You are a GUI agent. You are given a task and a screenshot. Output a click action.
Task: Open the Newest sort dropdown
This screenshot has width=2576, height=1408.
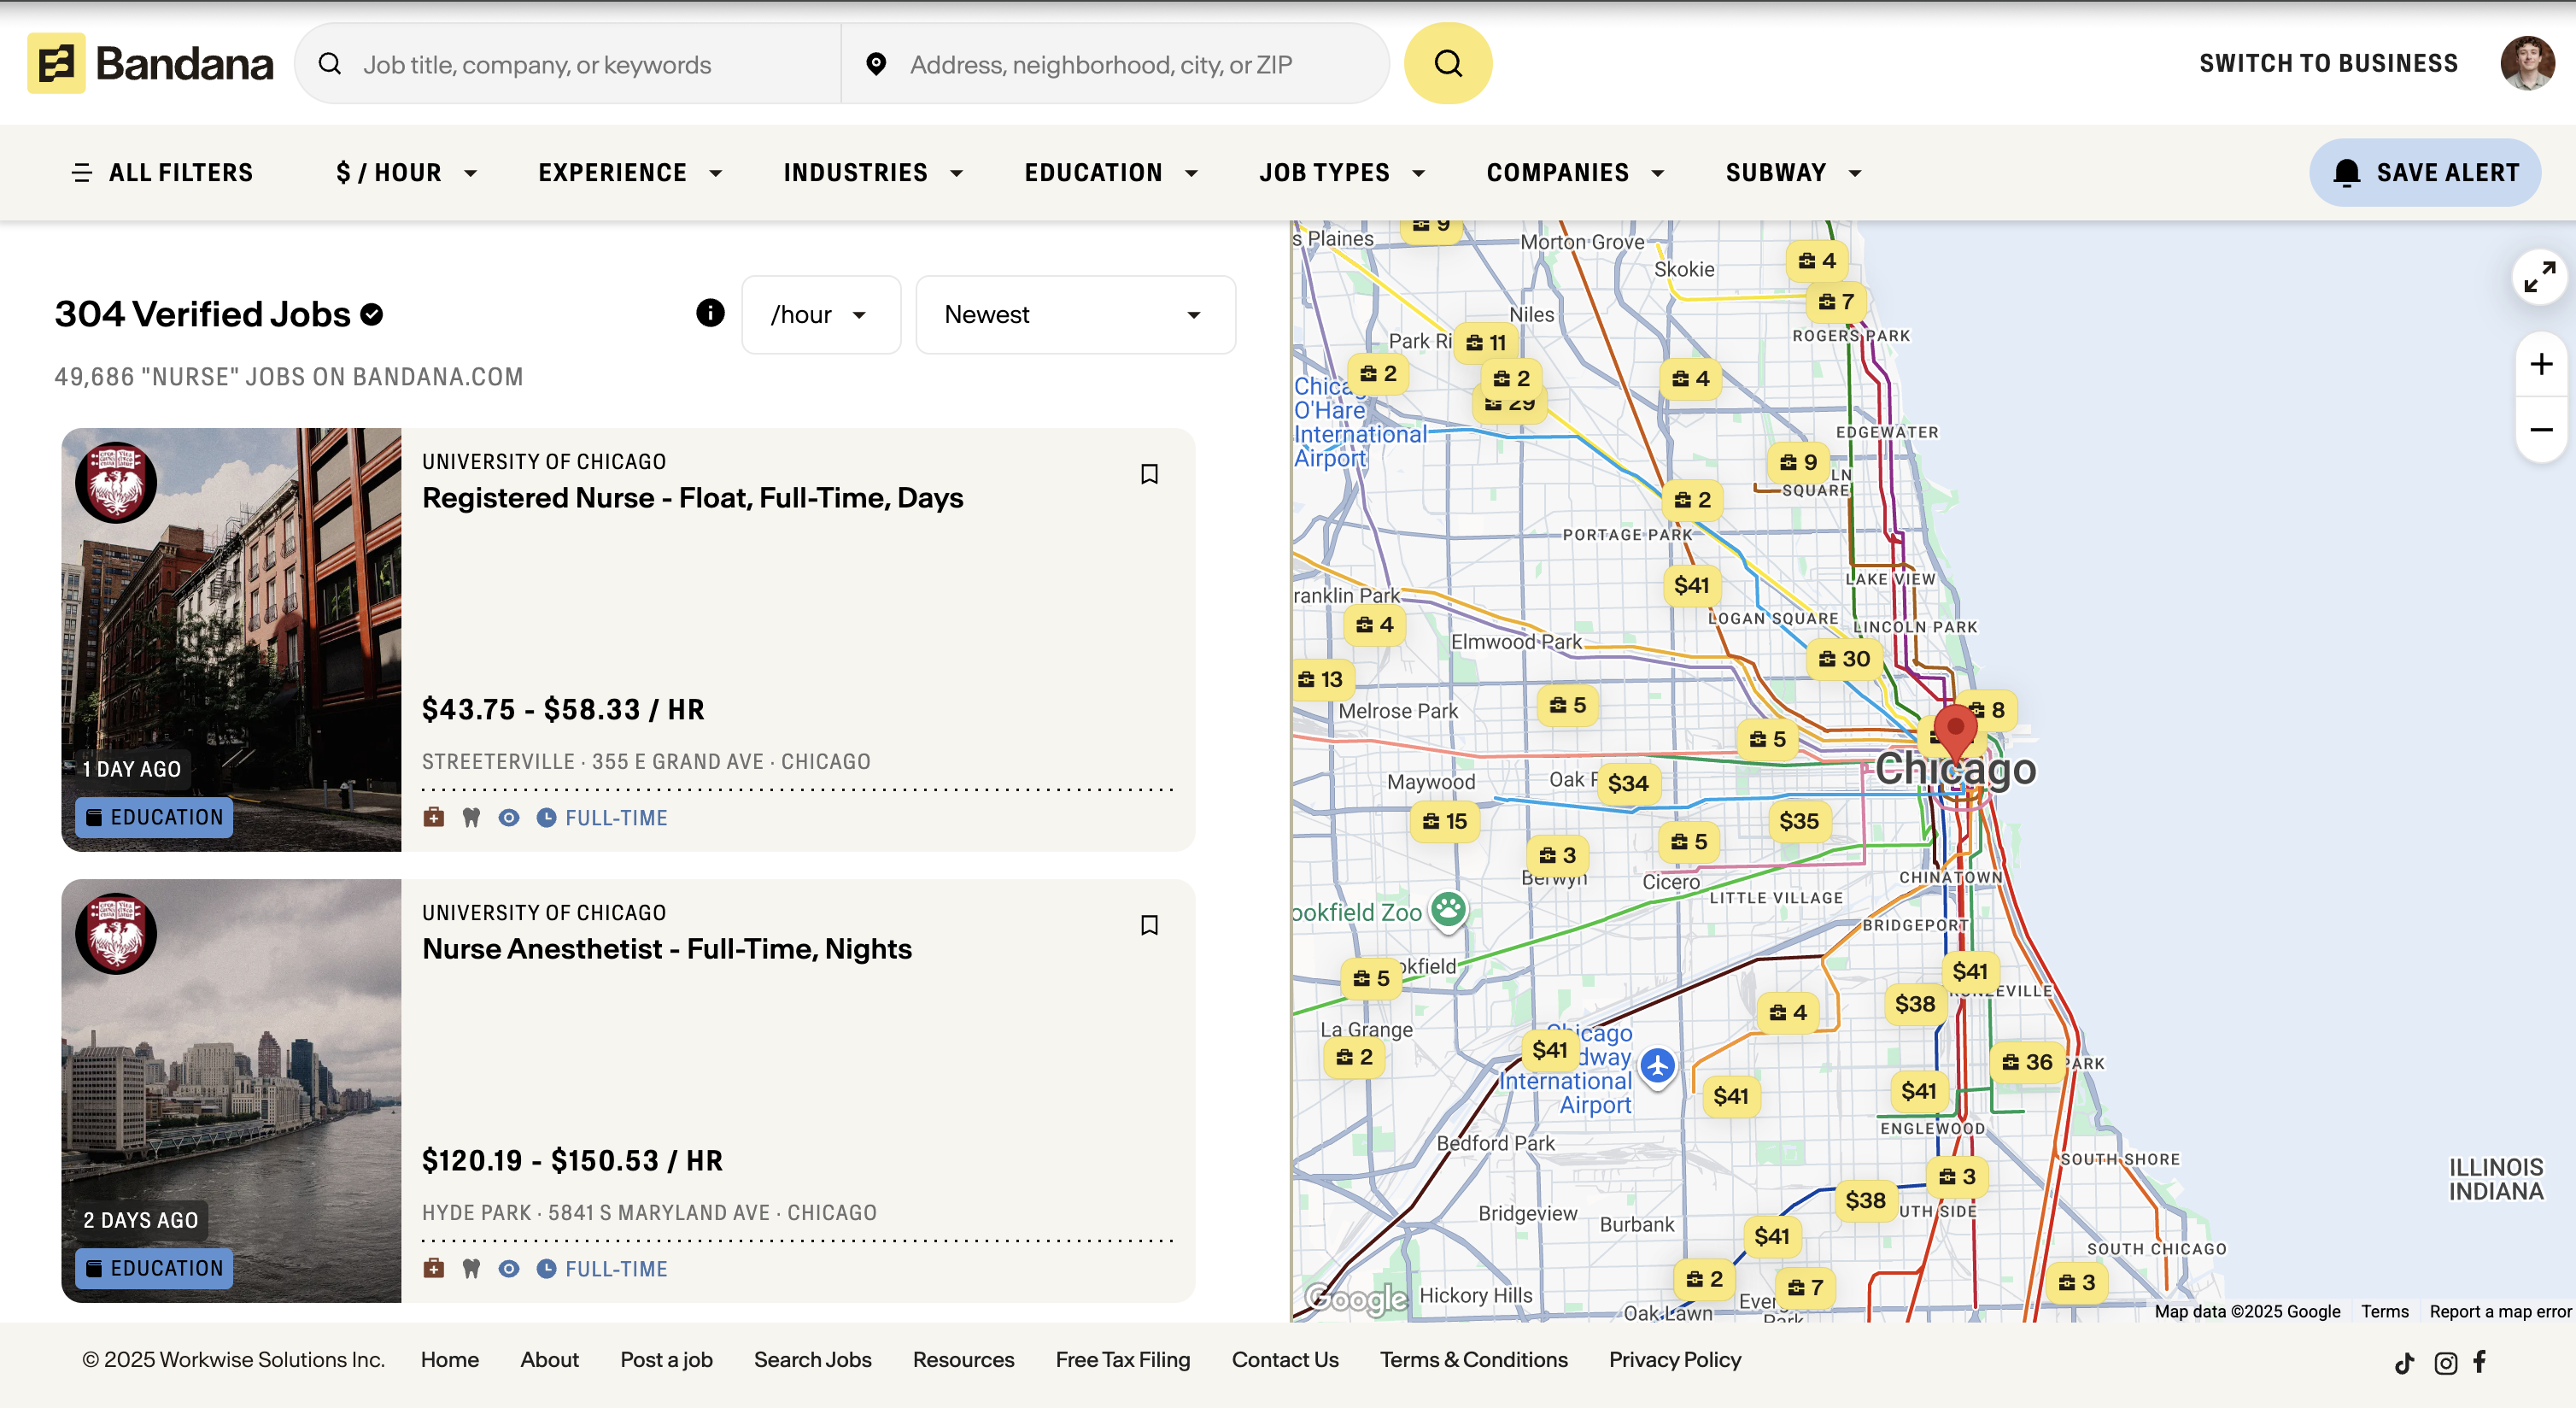tap(1075, 315)
